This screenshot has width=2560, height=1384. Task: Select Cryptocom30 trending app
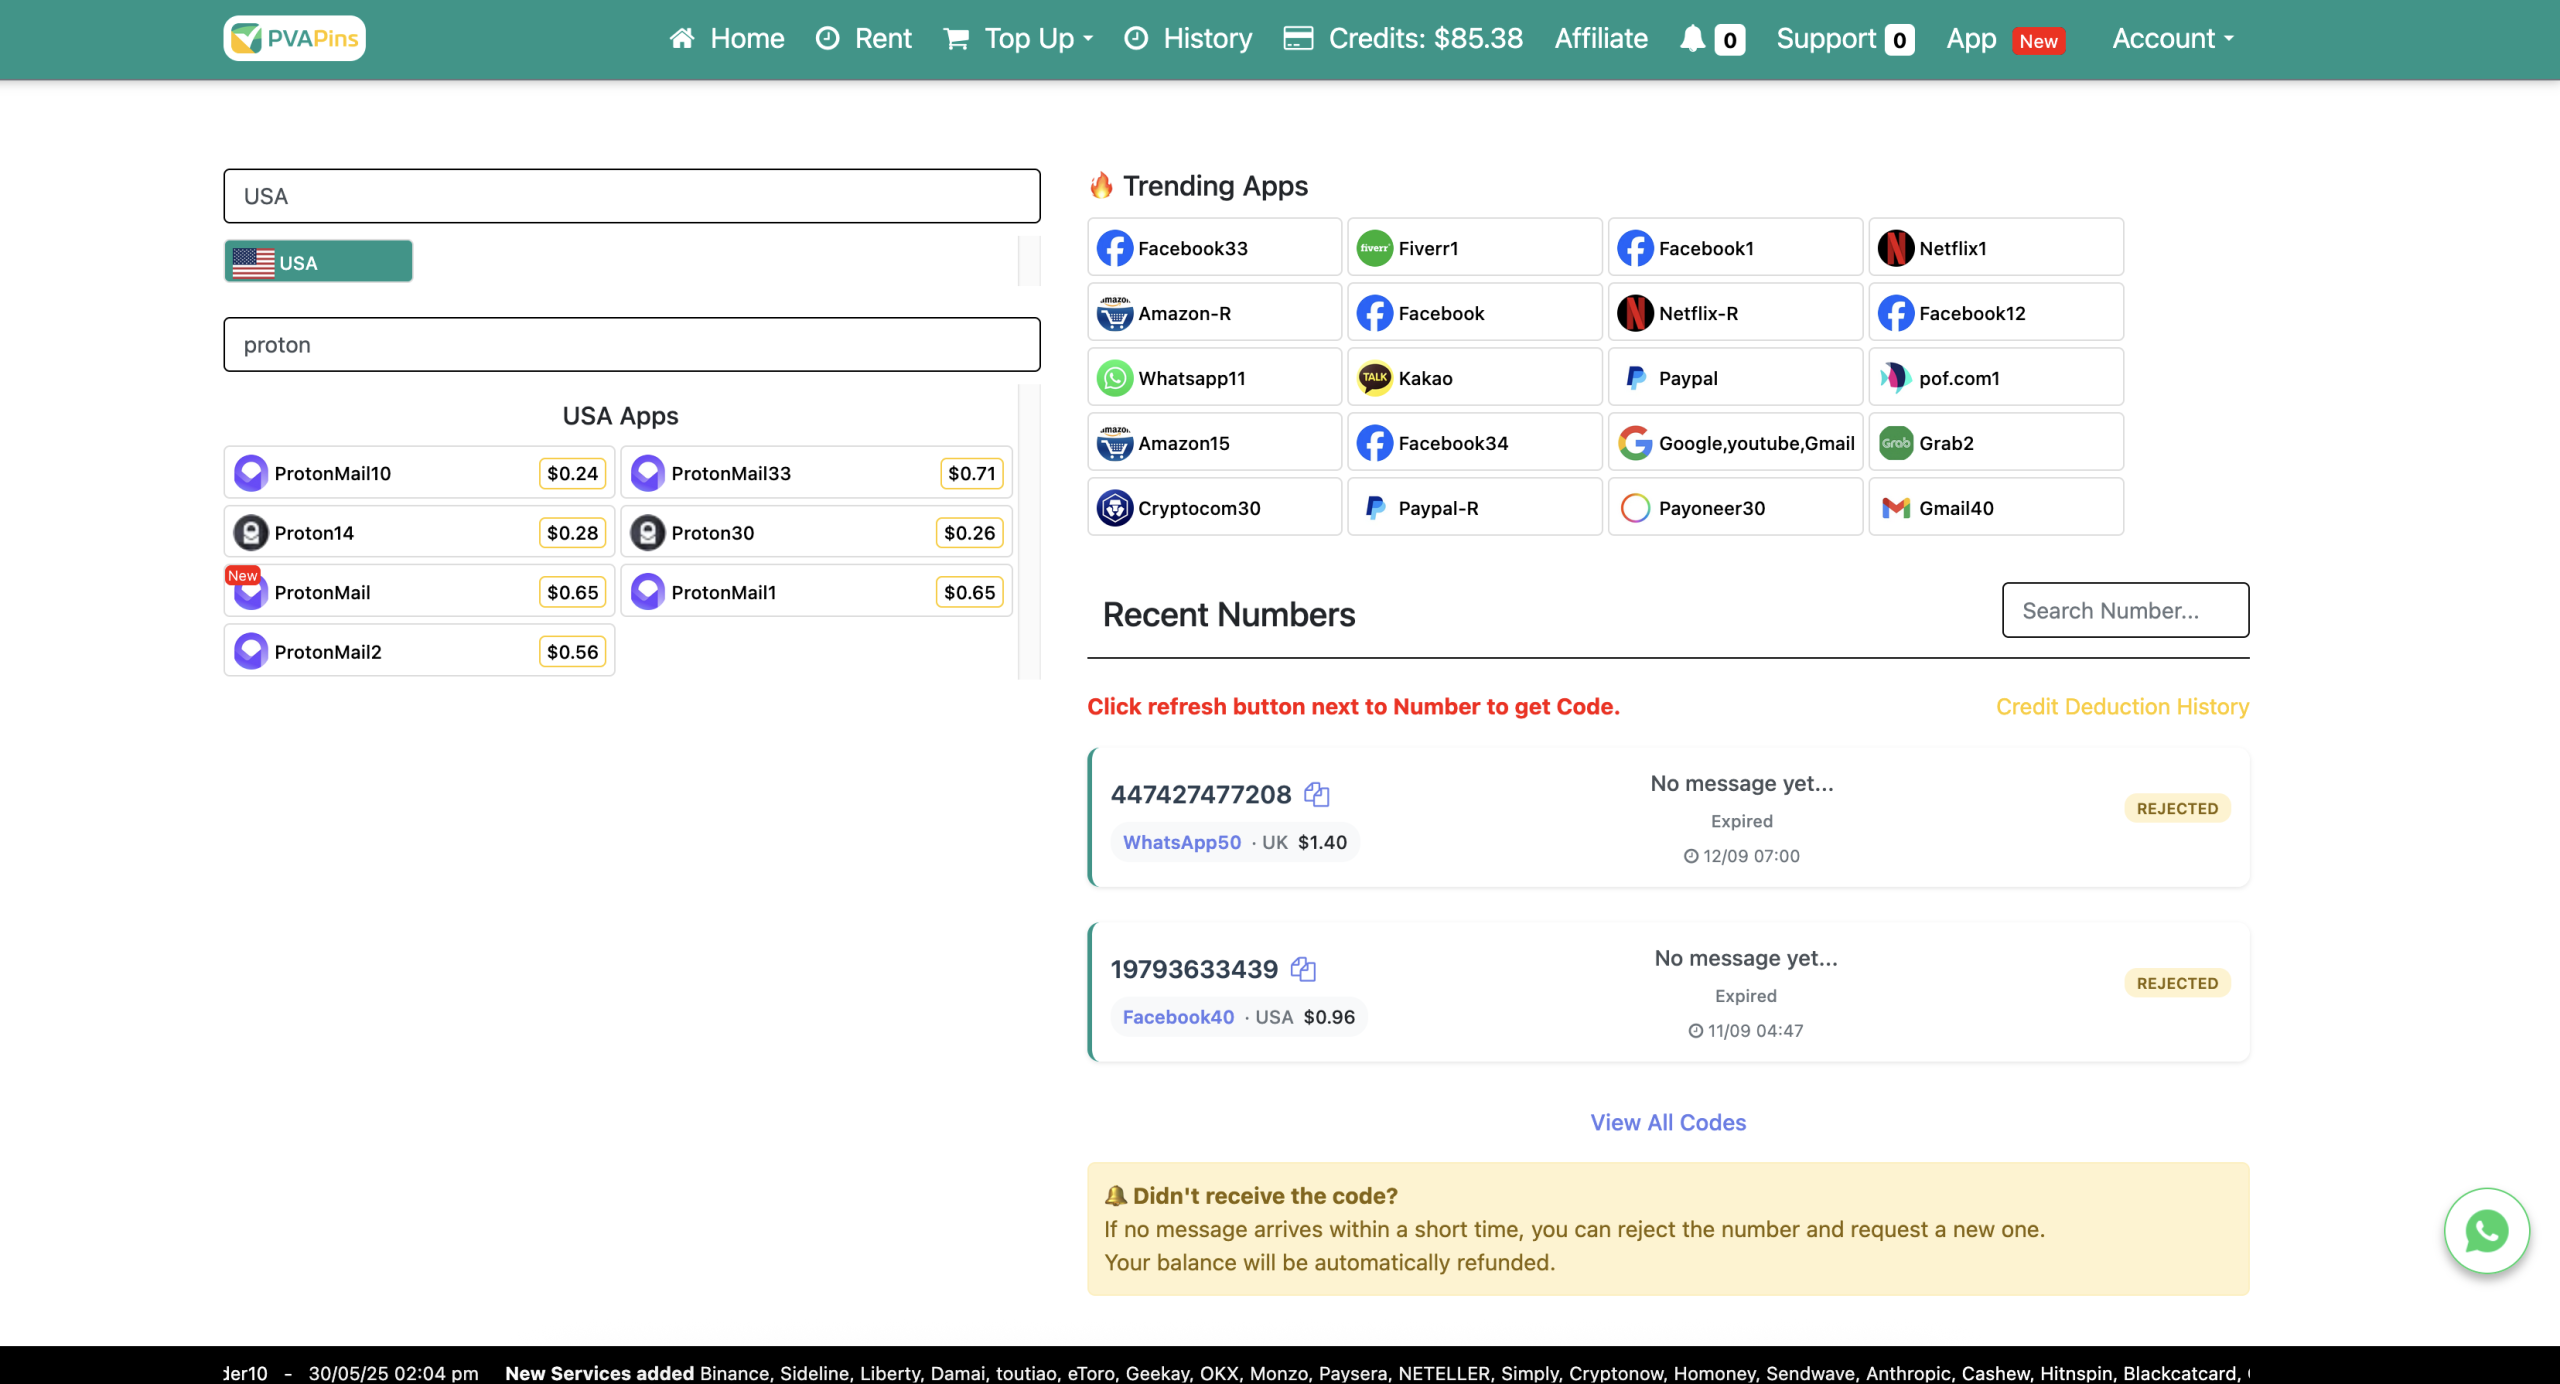[1214, 507]
